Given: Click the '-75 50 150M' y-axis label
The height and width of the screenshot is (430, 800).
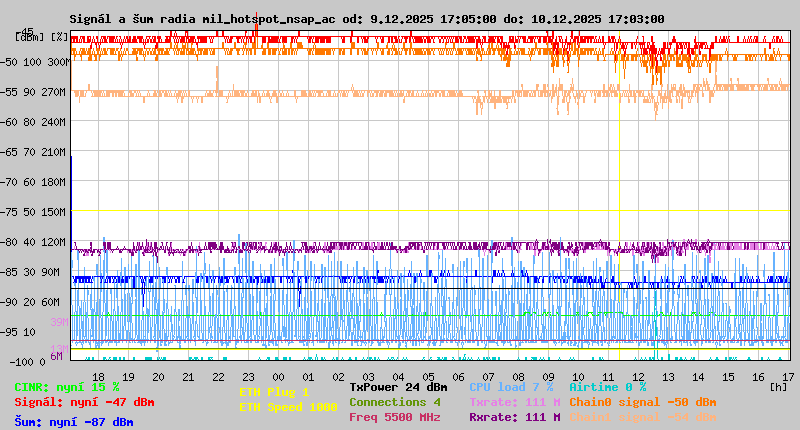Looking at the screenshot, I should point(33,212).
